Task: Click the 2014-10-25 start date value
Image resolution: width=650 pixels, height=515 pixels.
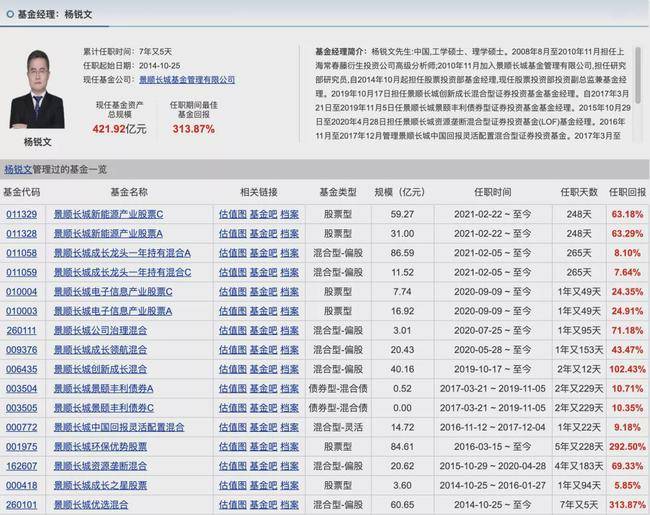Action: click(x=160, y=66)
